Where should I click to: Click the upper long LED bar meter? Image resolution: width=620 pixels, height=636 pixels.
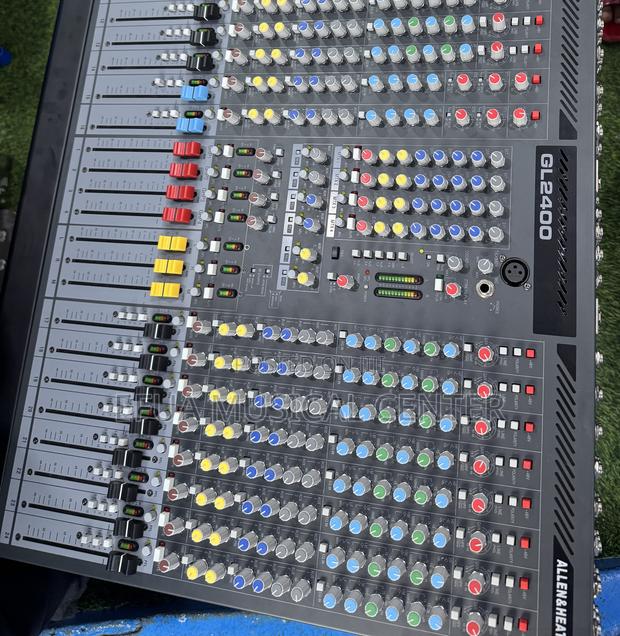point(399,279)
